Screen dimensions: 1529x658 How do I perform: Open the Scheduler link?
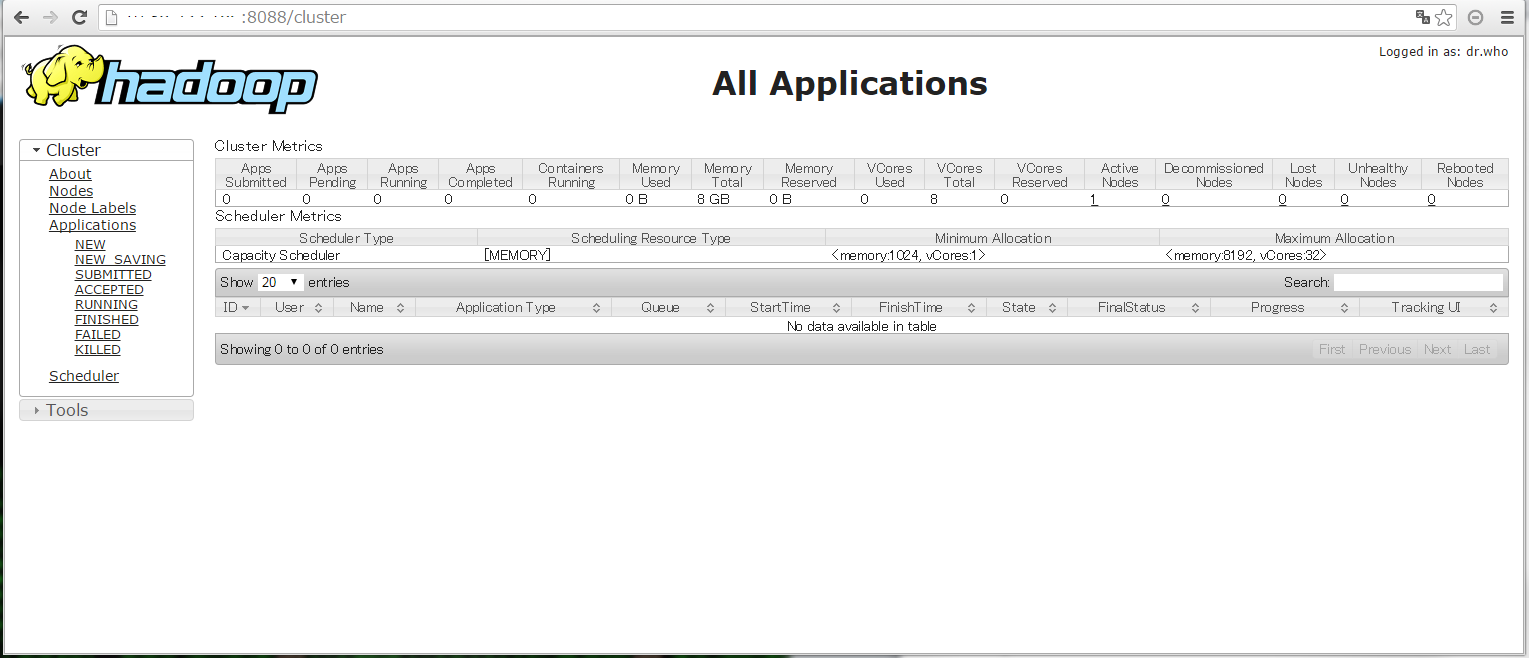point(84,376)
